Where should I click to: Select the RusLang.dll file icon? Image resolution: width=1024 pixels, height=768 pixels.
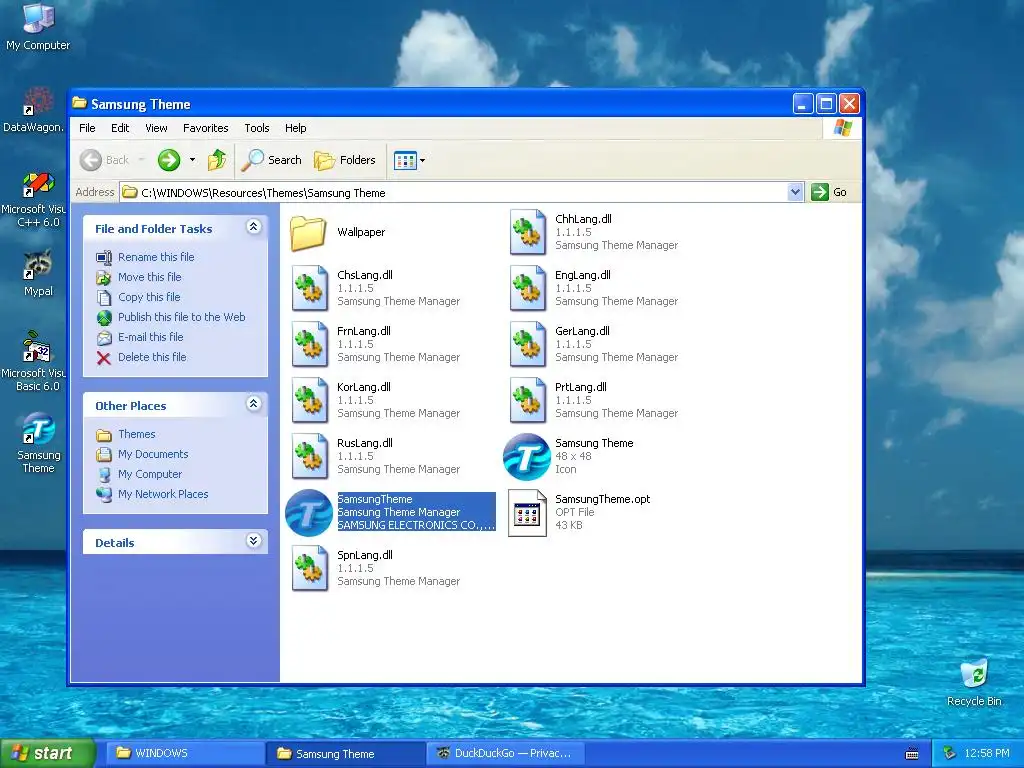[310, 456]
